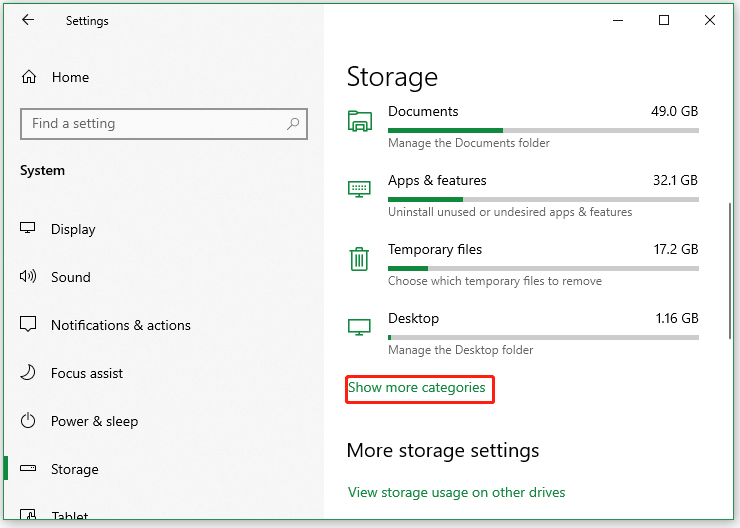Click the Home icon in sidebar
The image size is (740, 528).
coord(29,77)
